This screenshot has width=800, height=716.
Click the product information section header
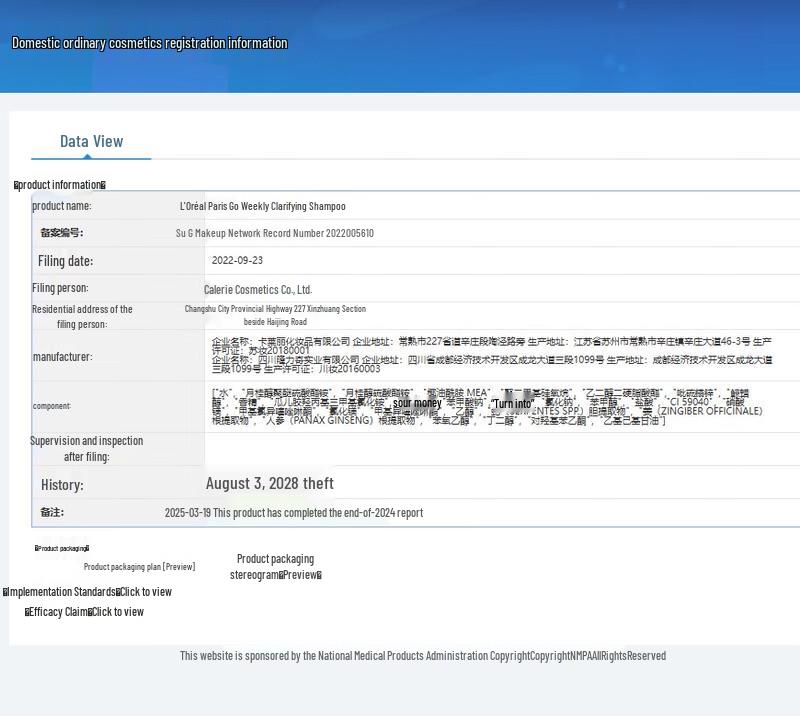click(60, 185)
